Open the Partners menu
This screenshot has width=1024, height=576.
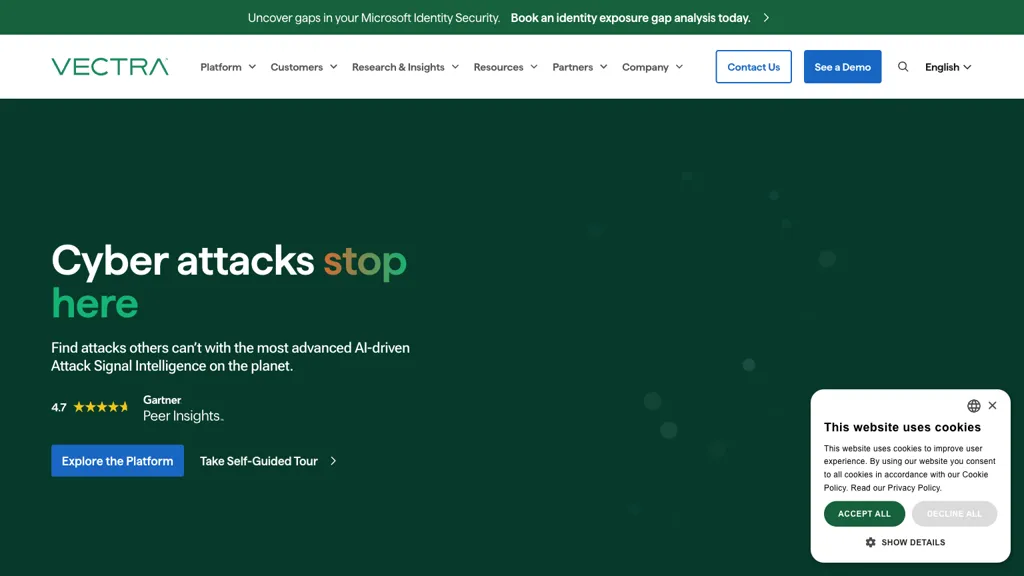(x=579, y=67)
